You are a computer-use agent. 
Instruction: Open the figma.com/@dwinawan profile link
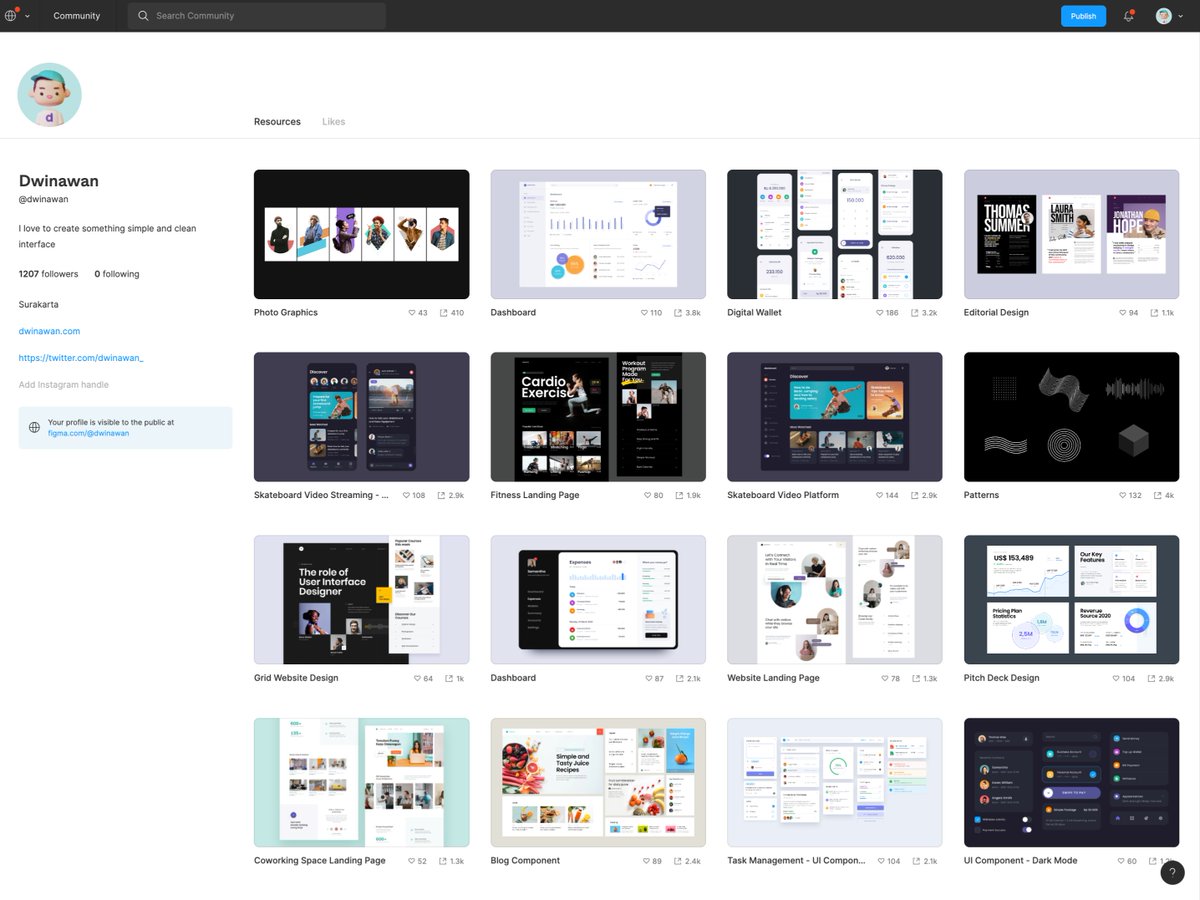pos(88,433)
